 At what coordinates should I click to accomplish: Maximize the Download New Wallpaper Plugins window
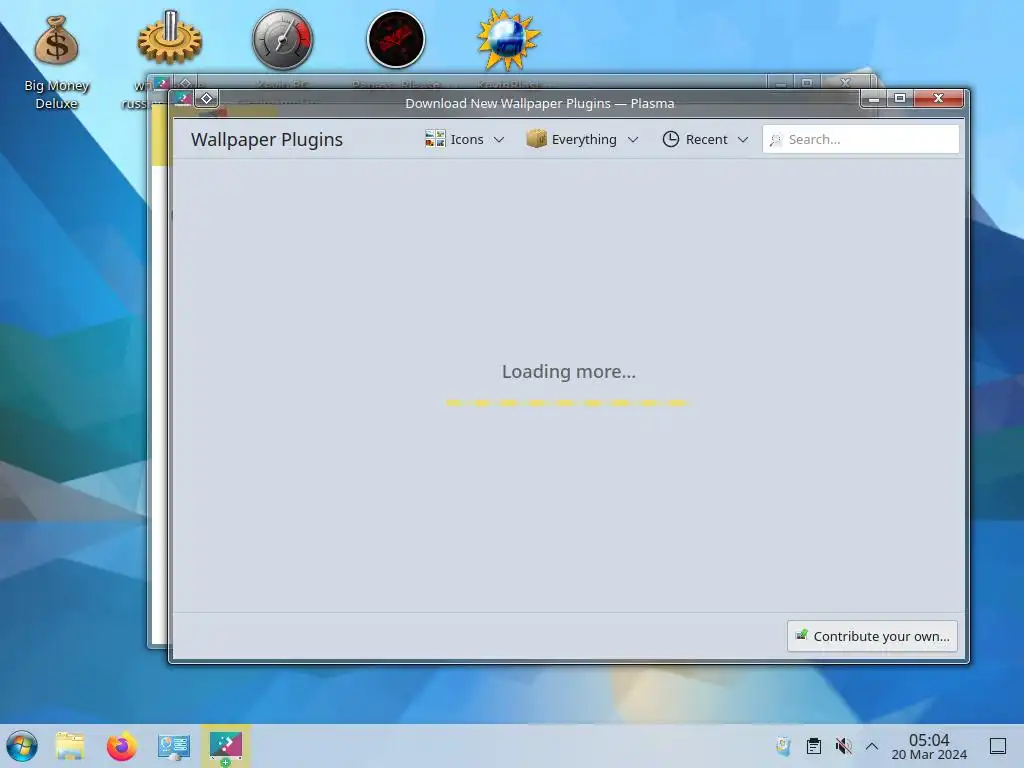coord(900,99)
